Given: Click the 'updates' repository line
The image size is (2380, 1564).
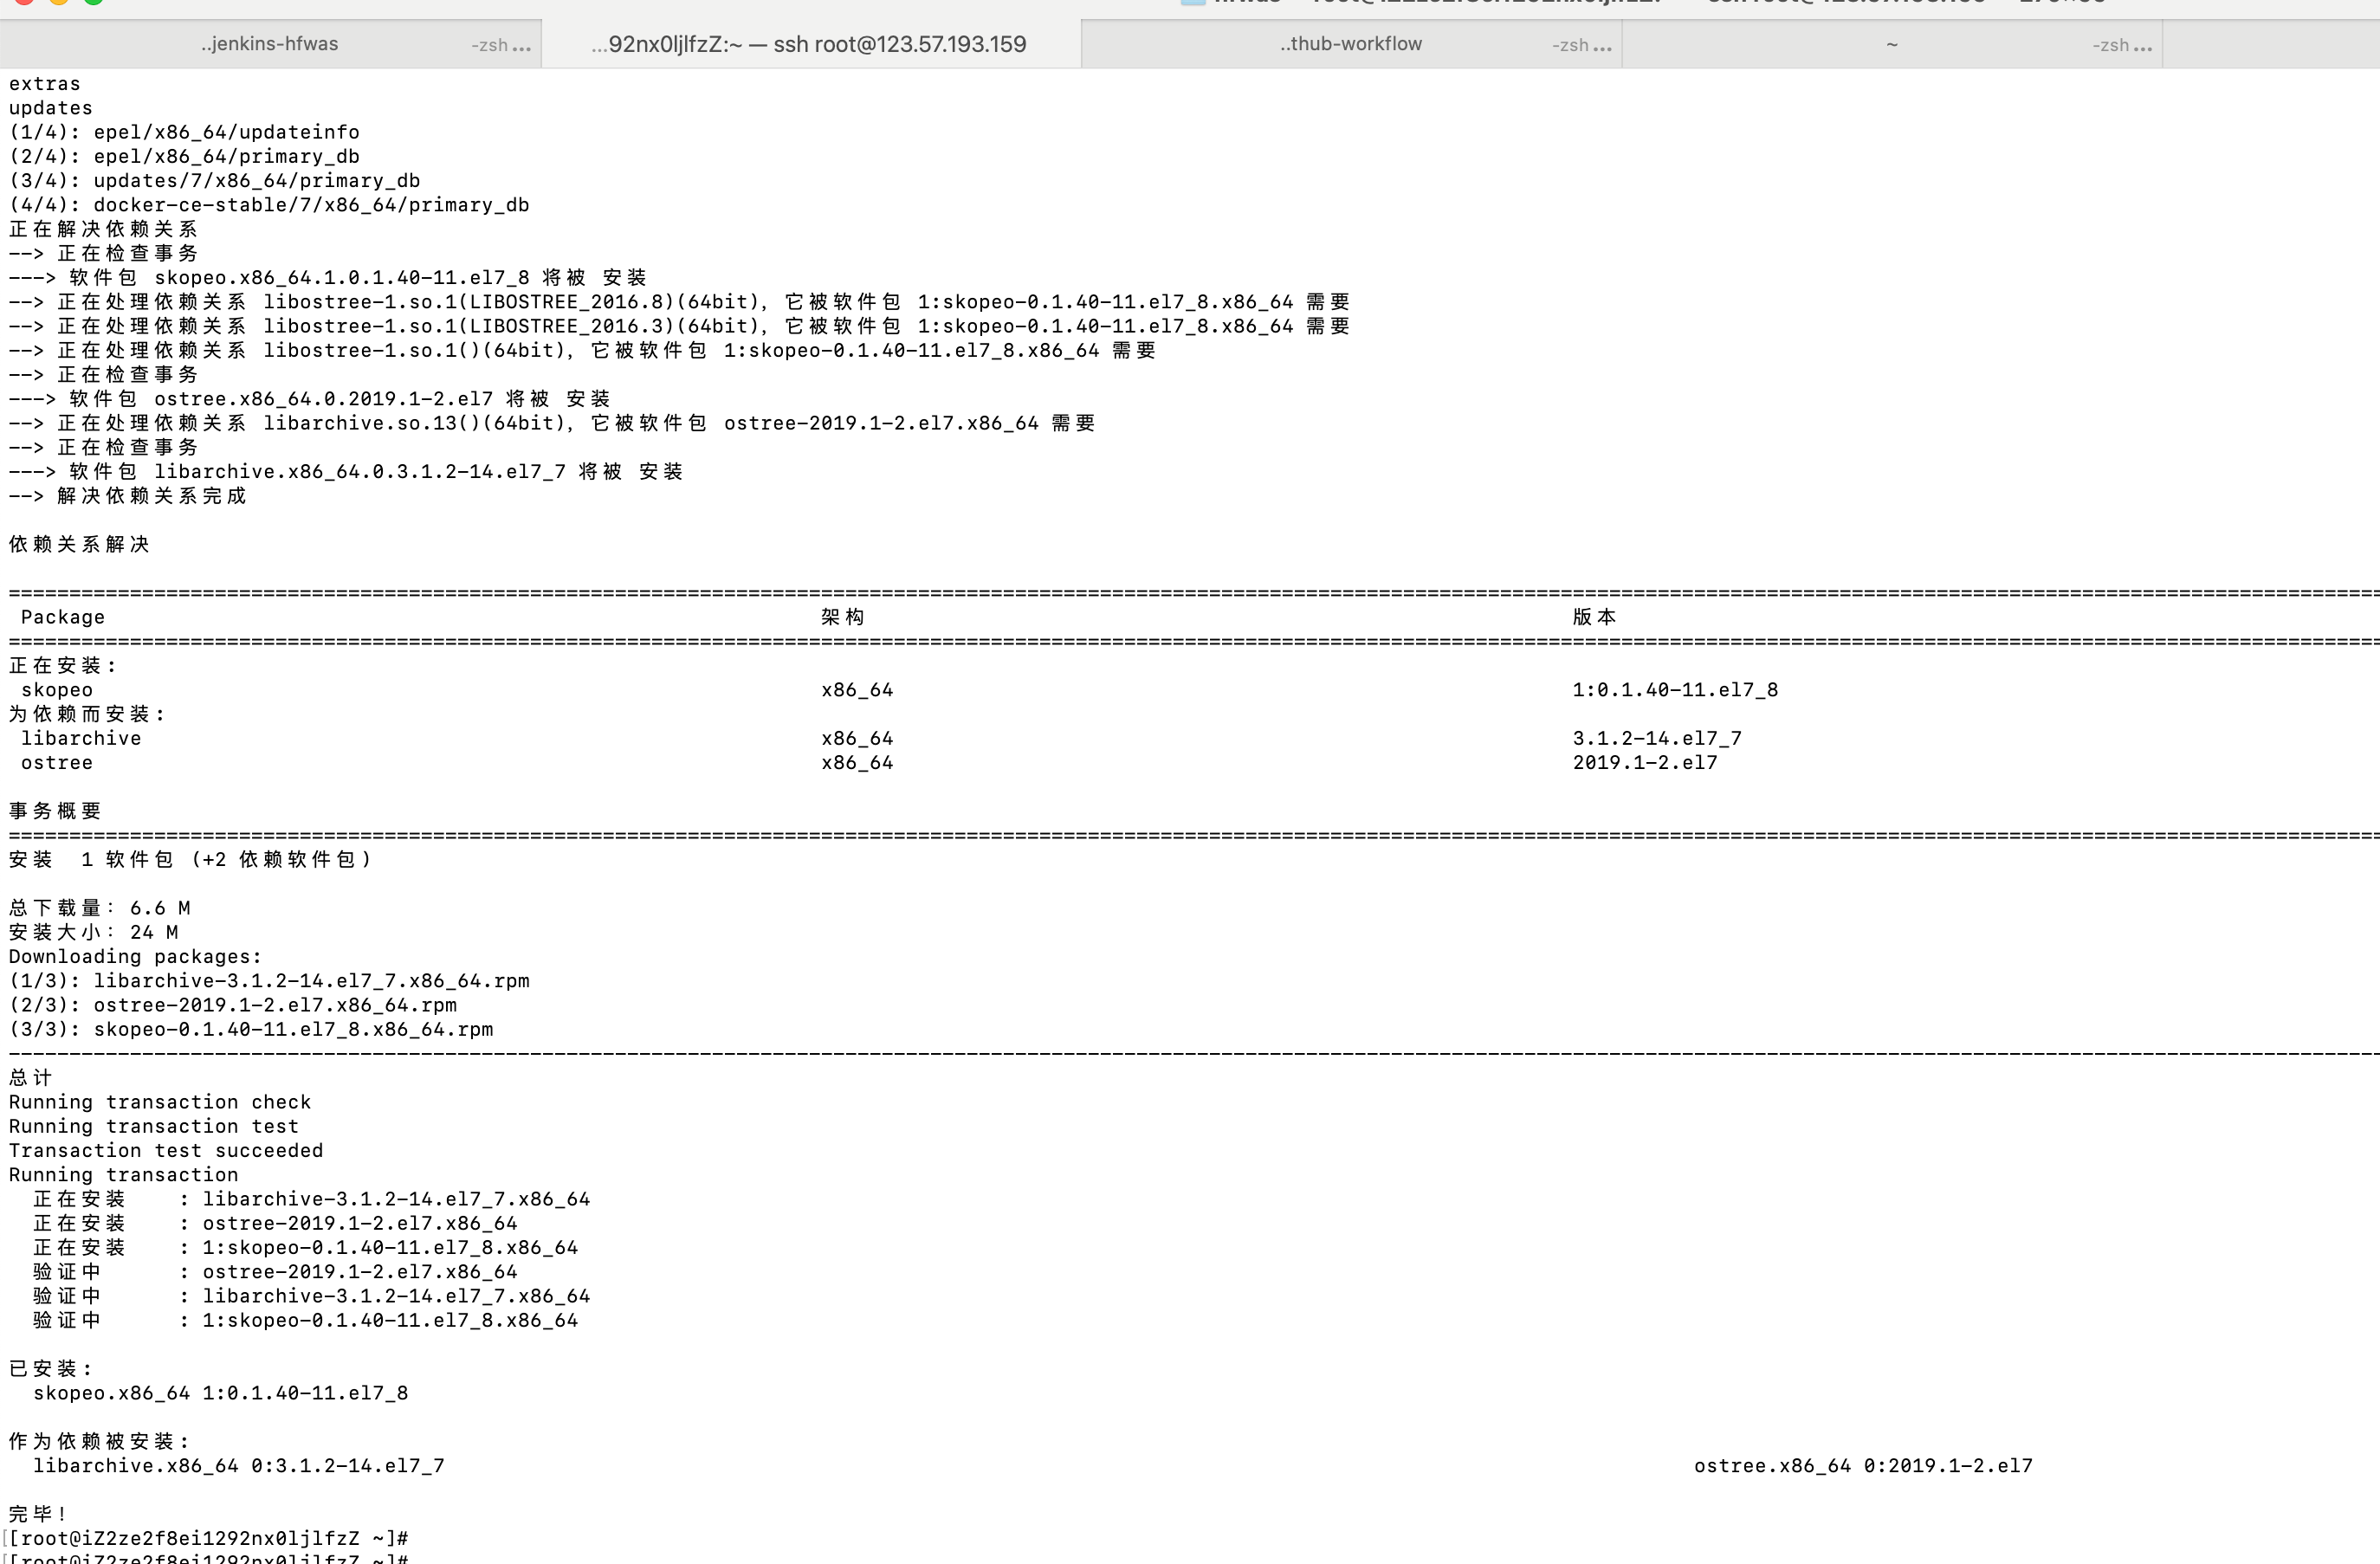Looking at the screenshot, I should point(51,108).
